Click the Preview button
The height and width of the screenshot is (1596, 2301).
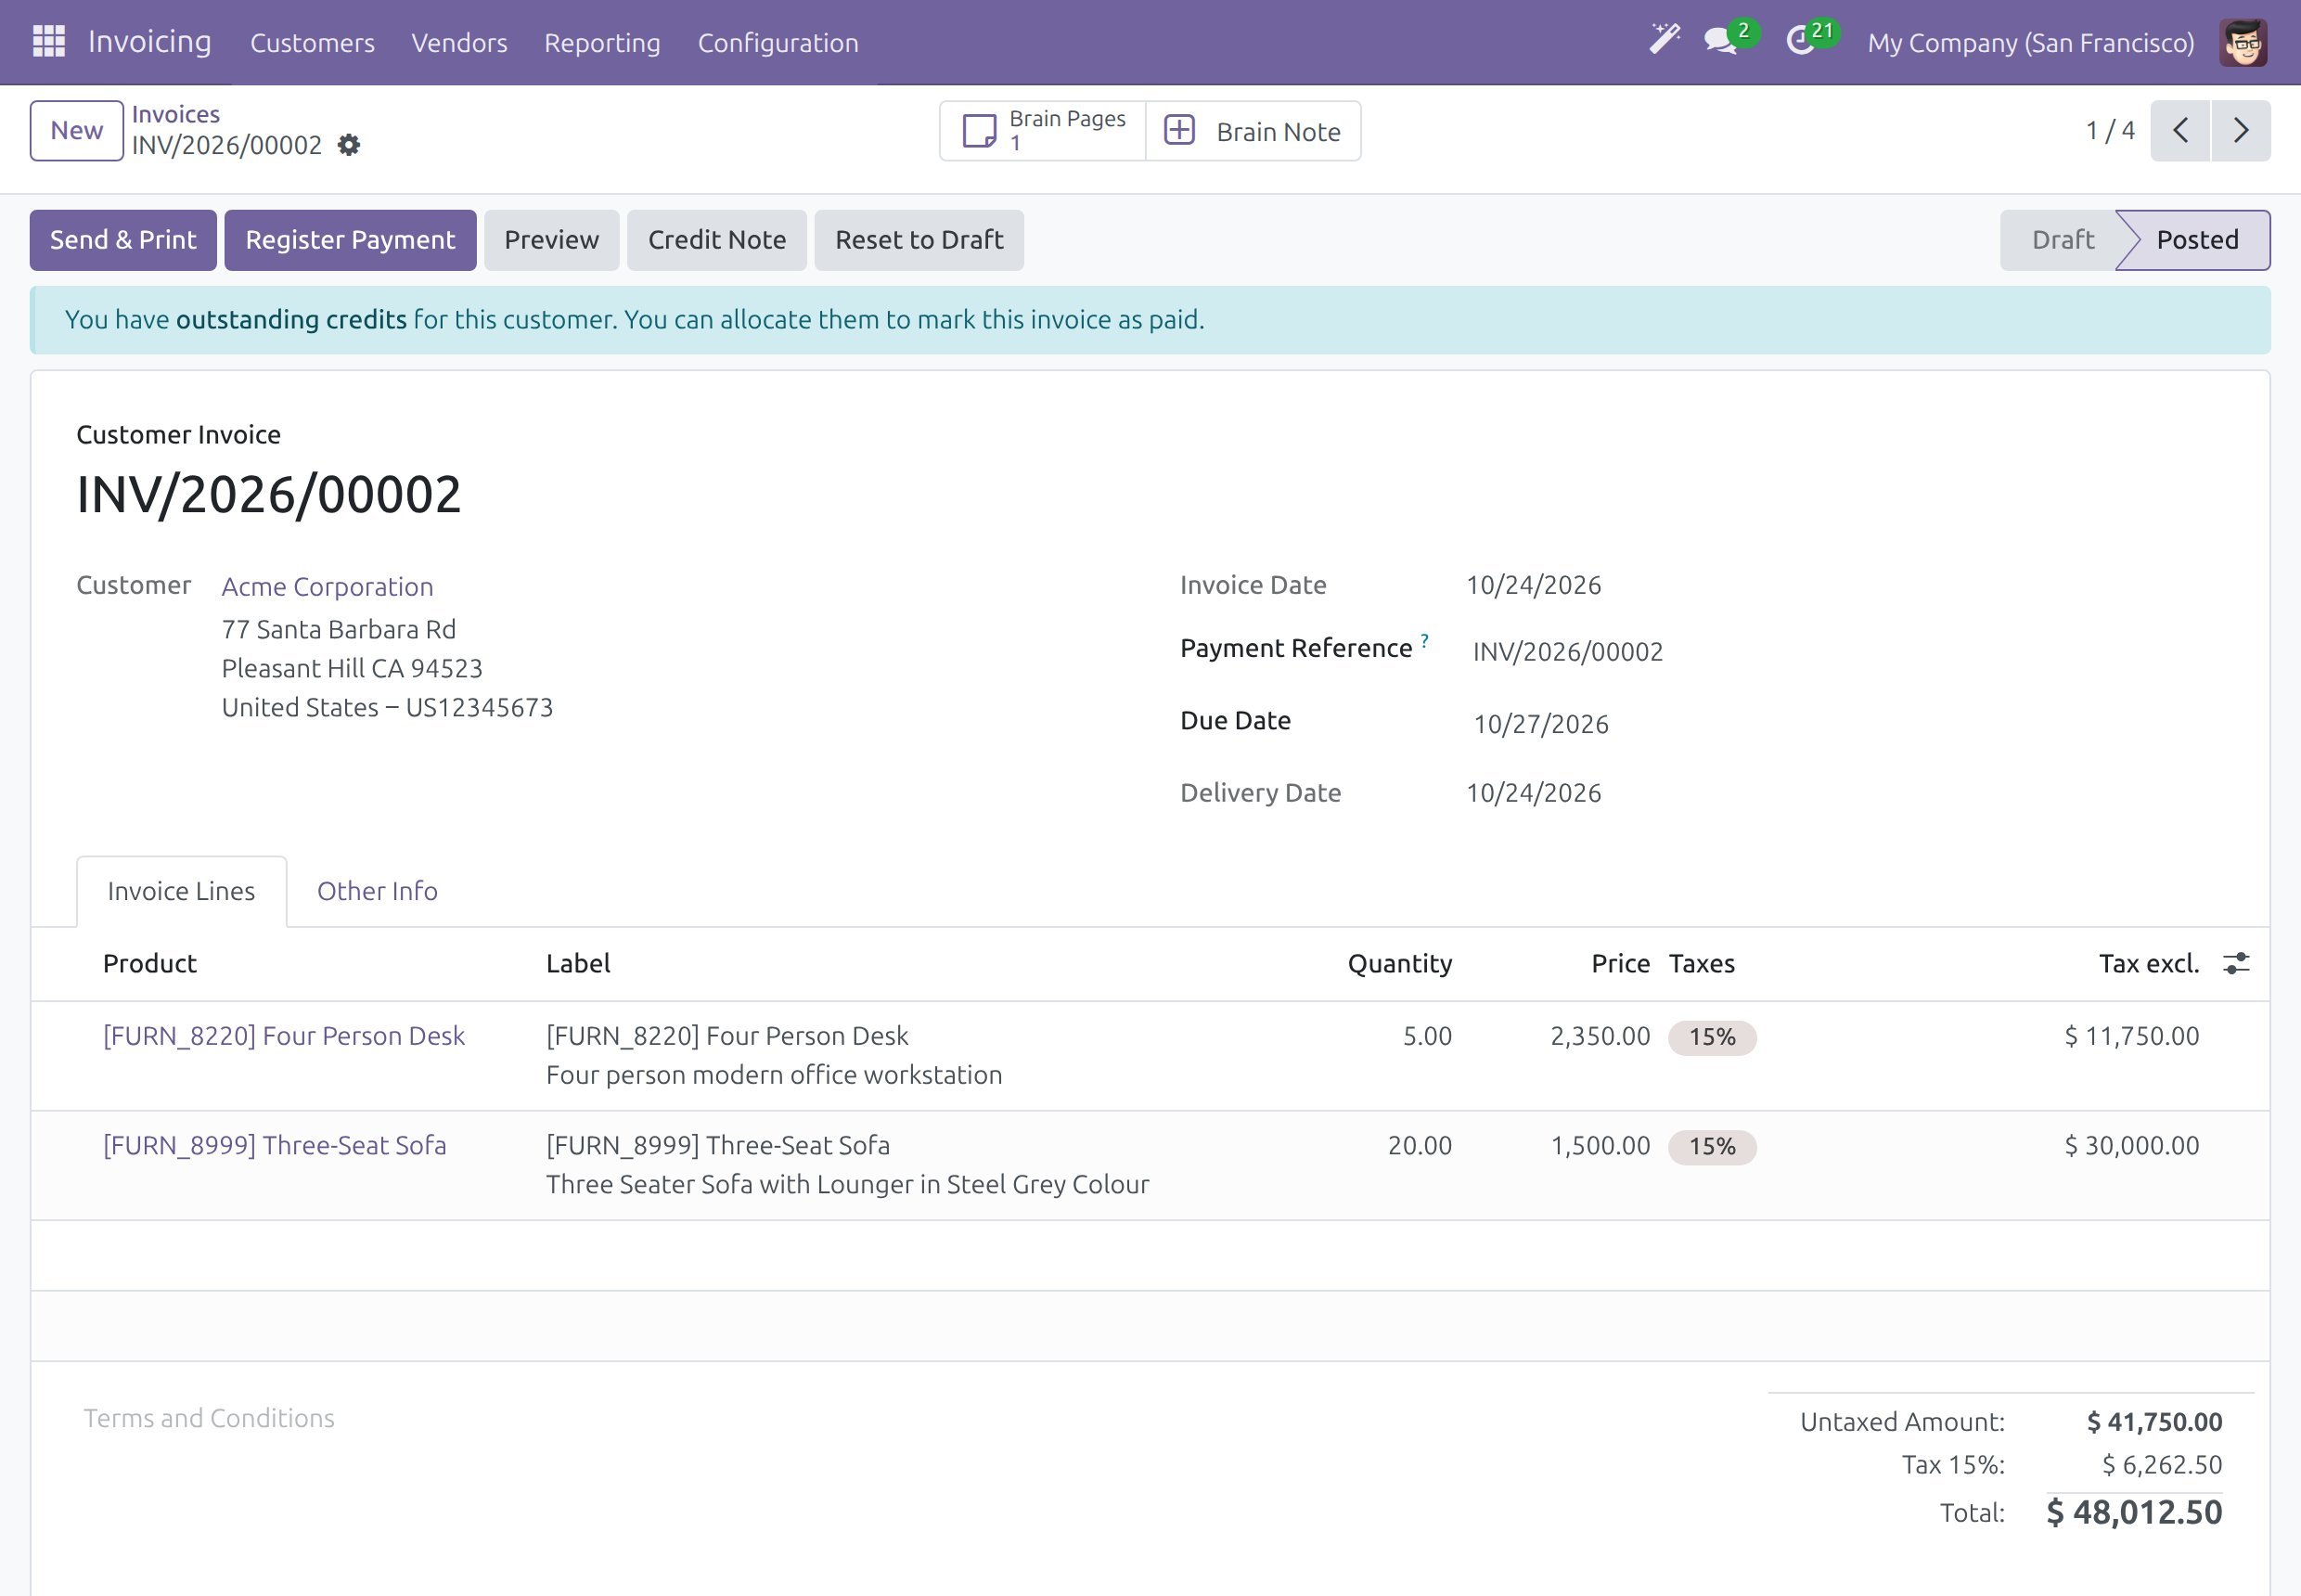point(551,240)
